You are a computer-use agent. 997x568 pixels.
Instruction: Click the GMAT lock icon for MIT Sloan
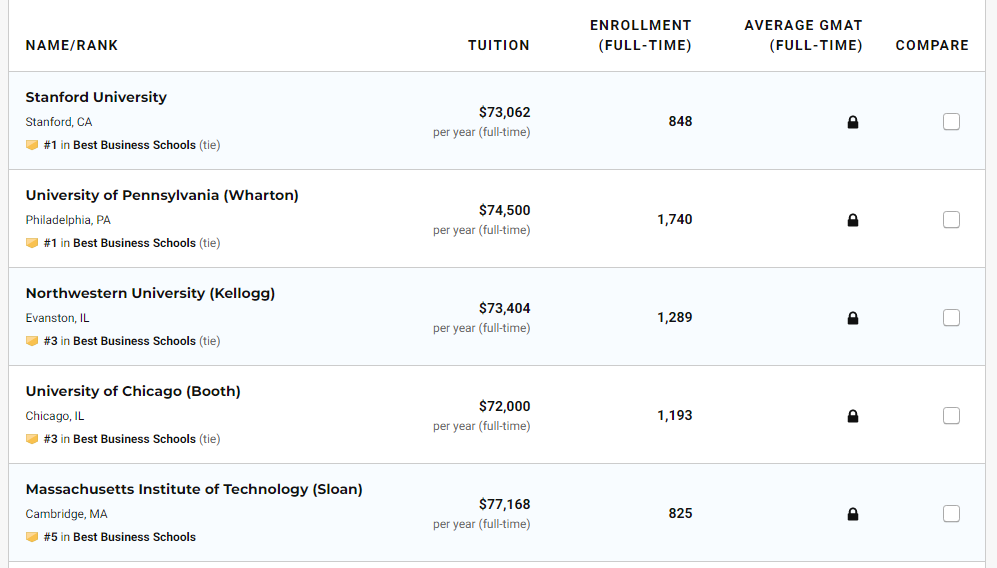click(x=853, y=514)
